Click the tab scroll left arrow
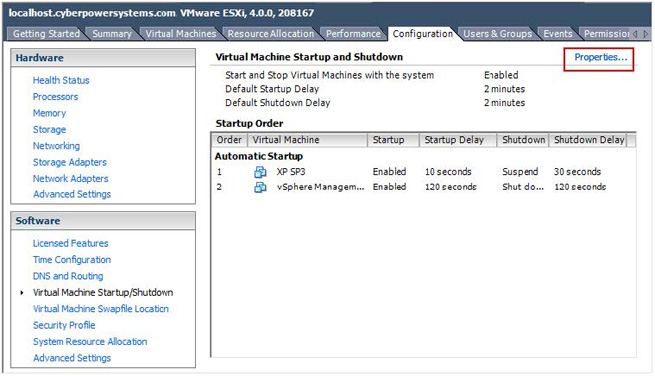655x376 pixels. (635, 34)
